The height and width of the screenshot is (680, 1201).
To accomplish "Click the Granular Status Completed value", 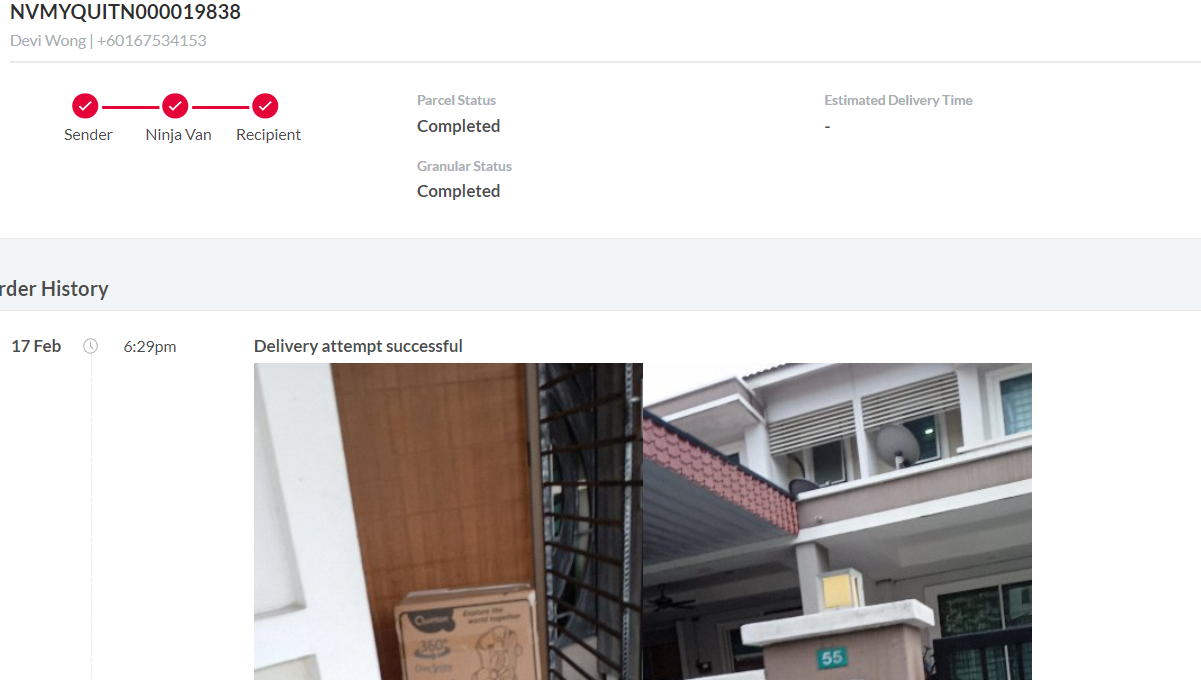I will (458, 191).
